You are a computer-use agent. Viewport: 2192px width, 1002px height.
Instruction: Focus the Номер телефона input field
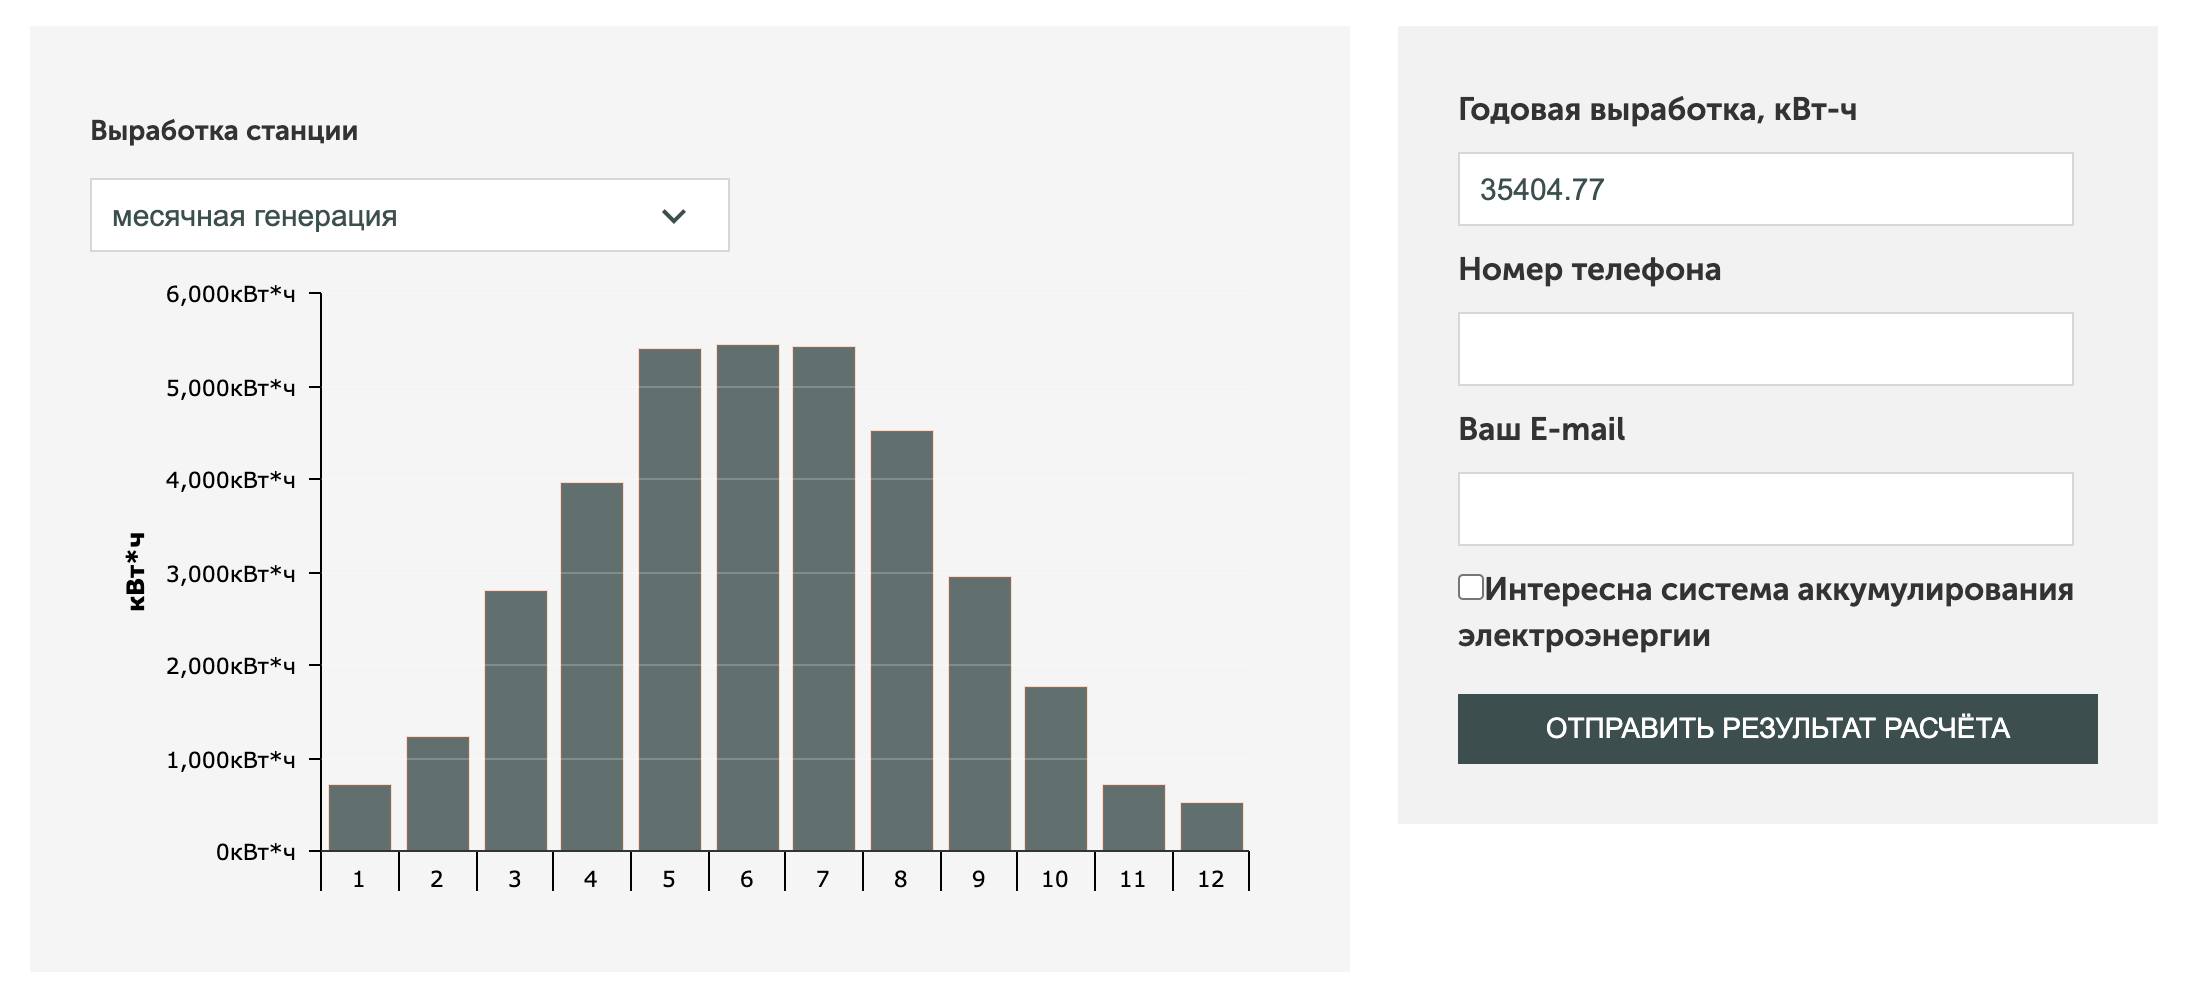click(1765, 349)
